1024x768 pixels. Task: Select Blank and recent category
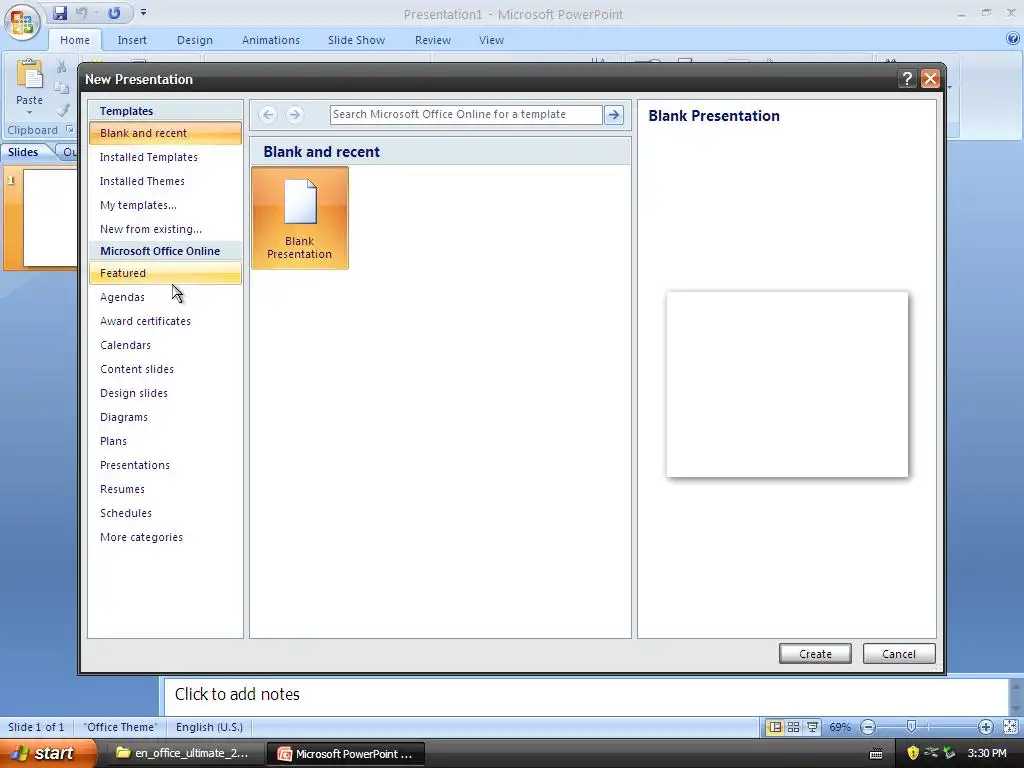(165, 133)
